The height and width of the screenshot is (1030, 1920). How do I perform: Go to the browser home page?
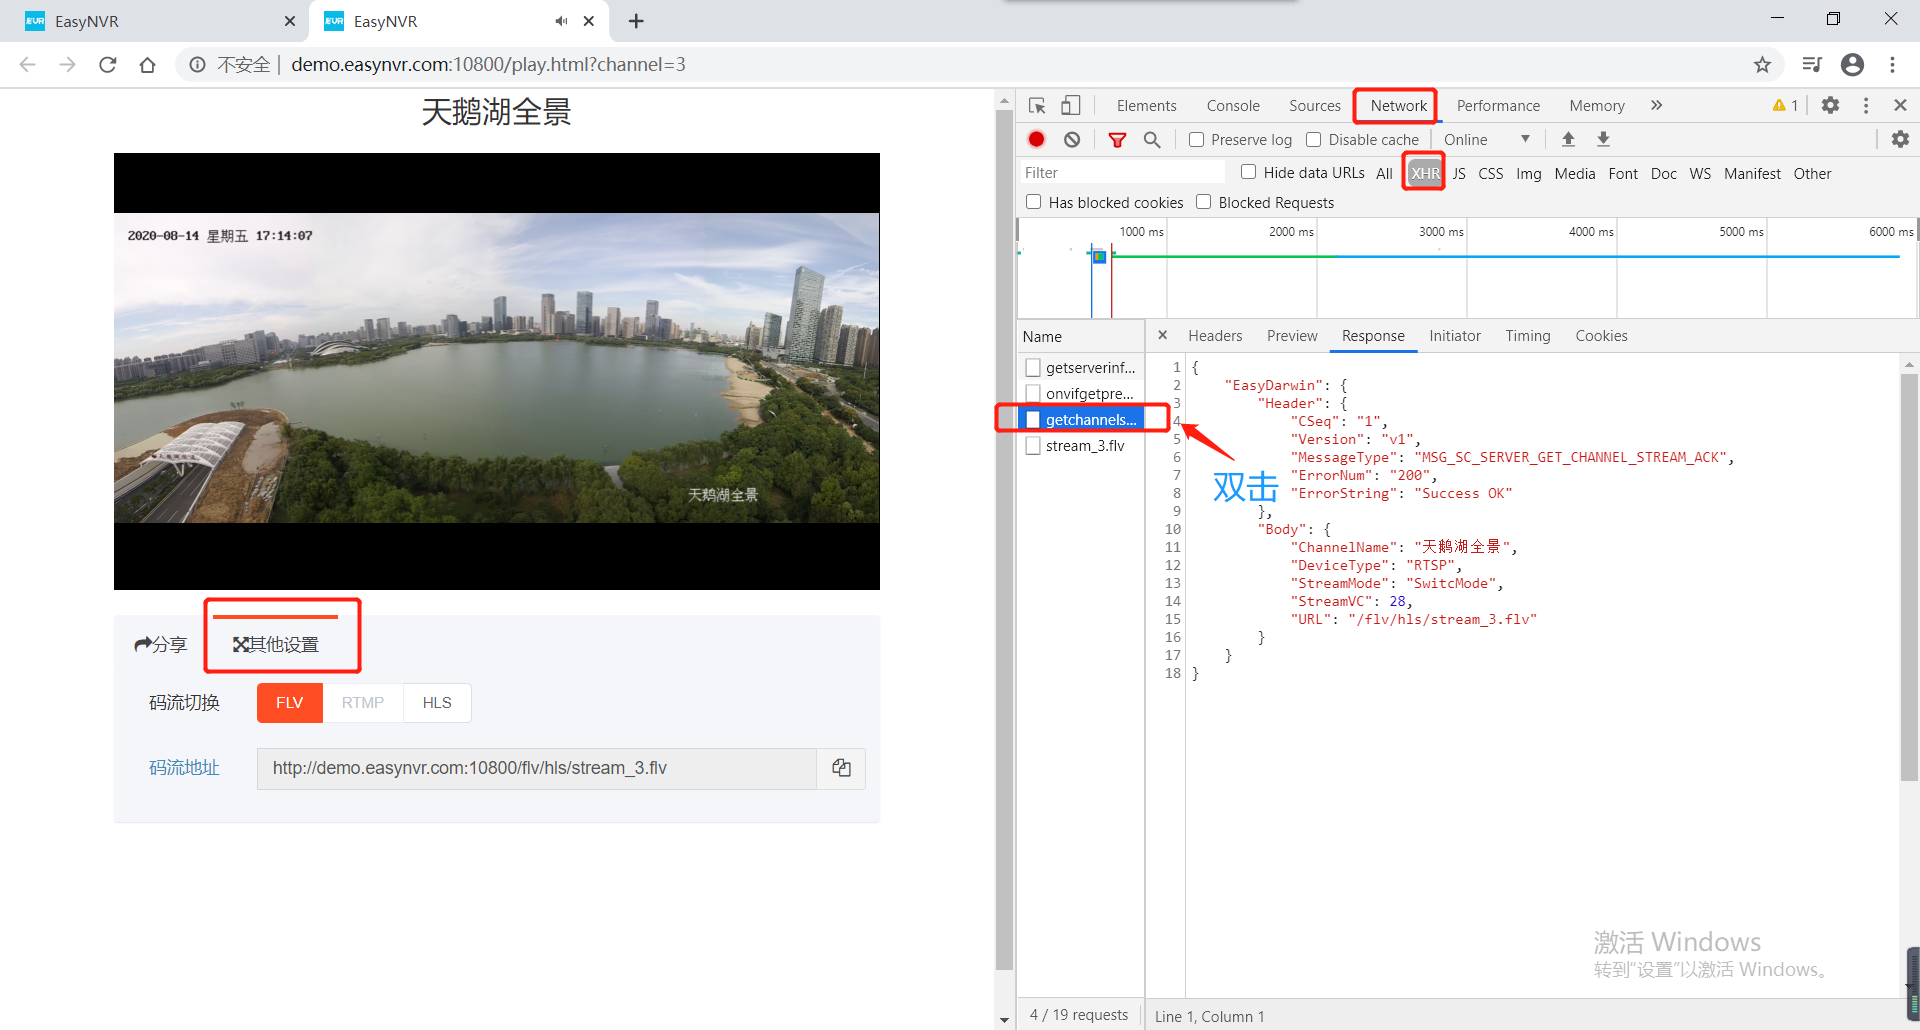[148, 65]
